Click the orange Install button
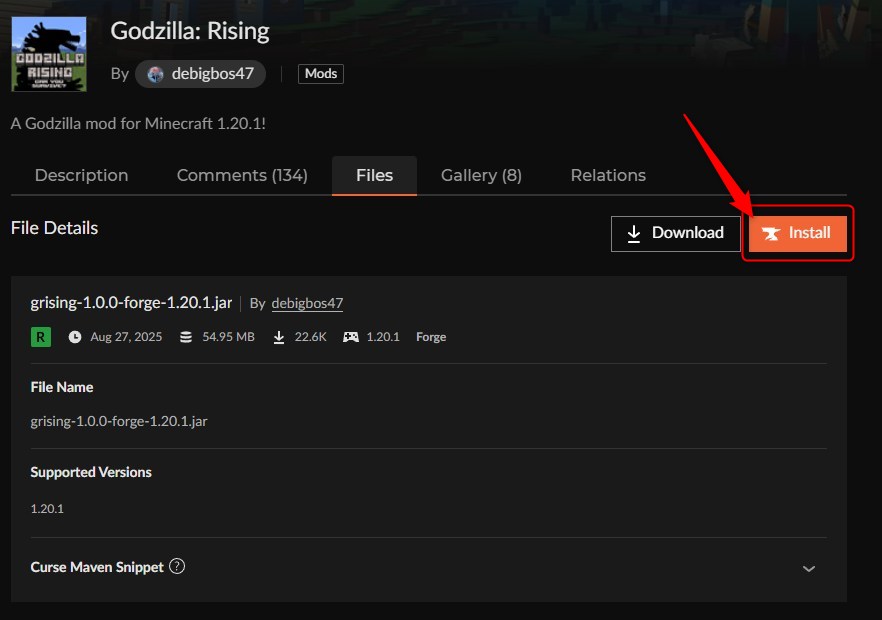 coord(798,233)
